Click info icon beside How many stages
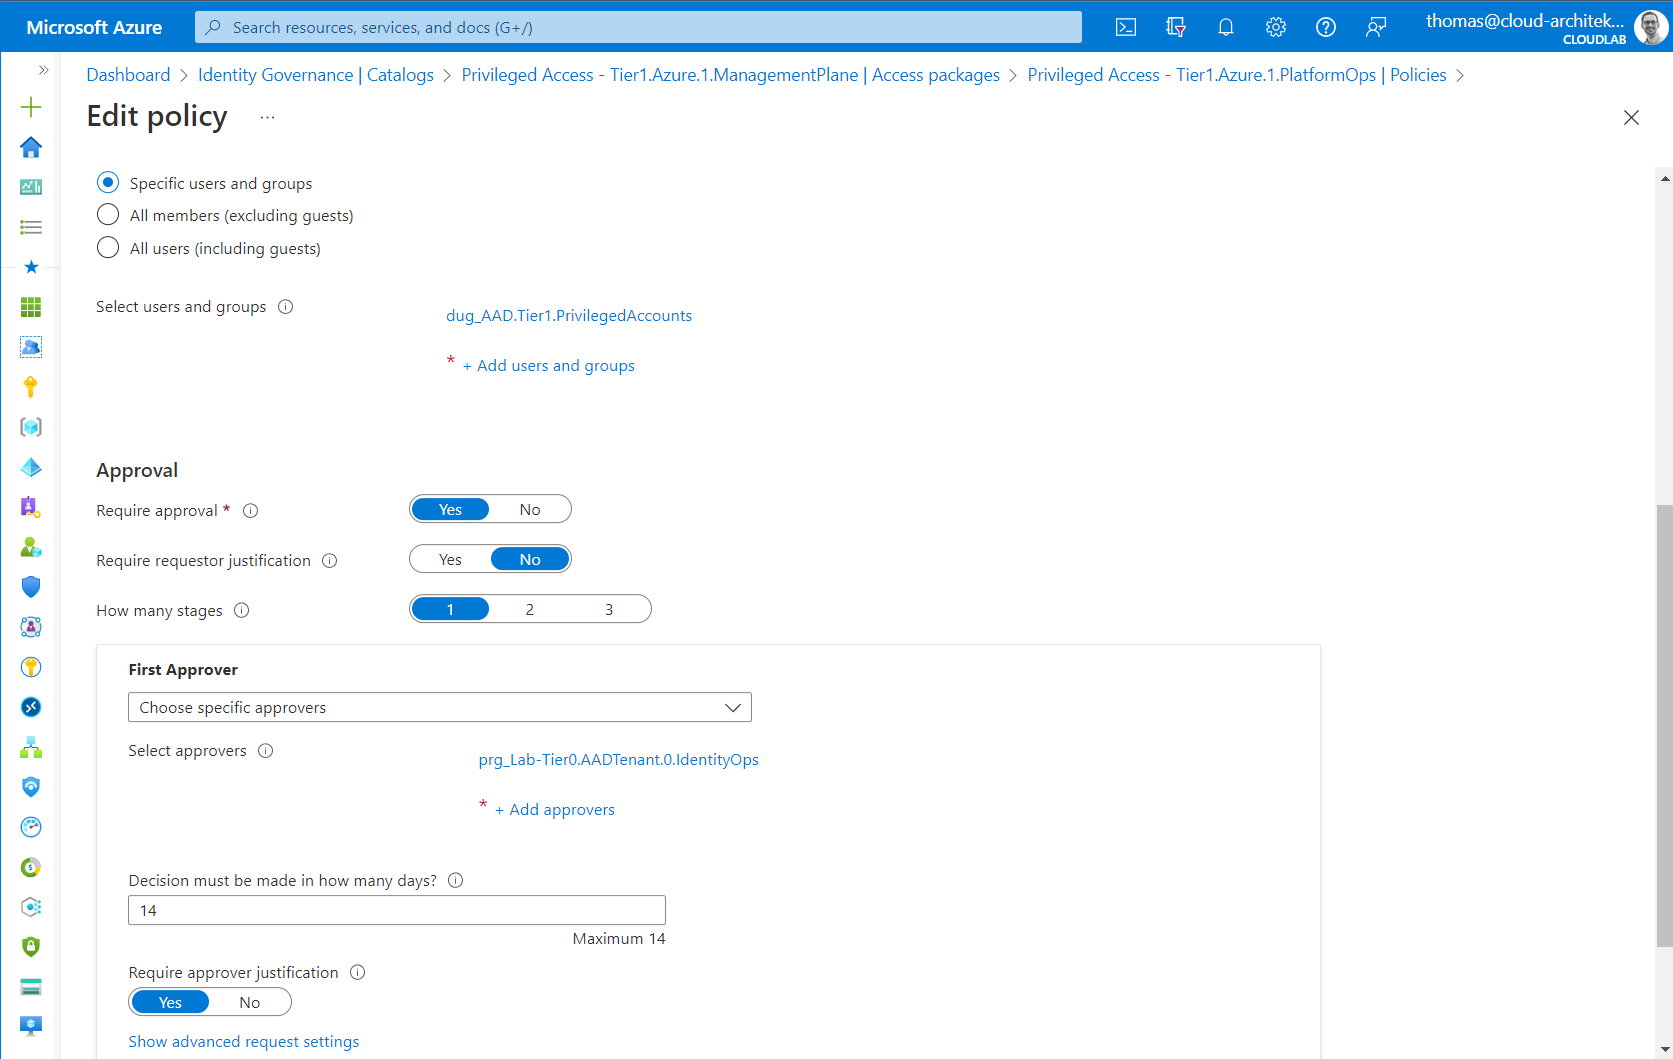Image resolution: width=1673 pixels, height=1059 pixels. [242, 611]
